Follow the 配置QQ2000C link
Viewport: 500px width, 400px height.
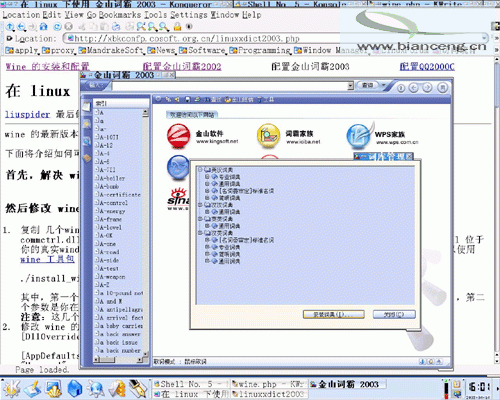coord(427,66)
